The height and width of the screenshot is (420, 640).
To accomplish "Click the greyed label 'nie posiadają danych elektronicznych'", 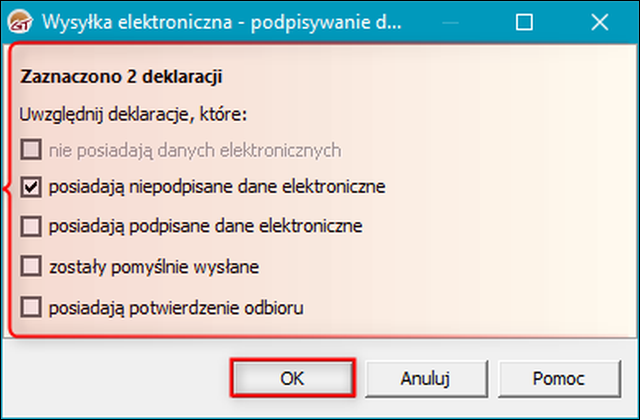I will (x=195, y=150).
